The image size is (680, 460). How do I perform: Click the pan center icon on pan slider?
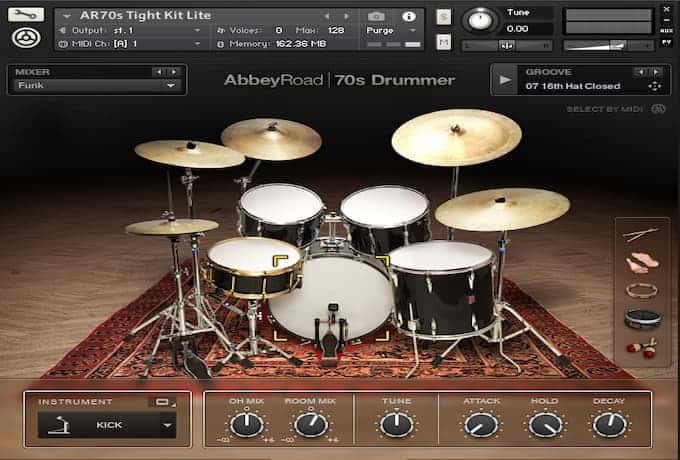(506, 45)
